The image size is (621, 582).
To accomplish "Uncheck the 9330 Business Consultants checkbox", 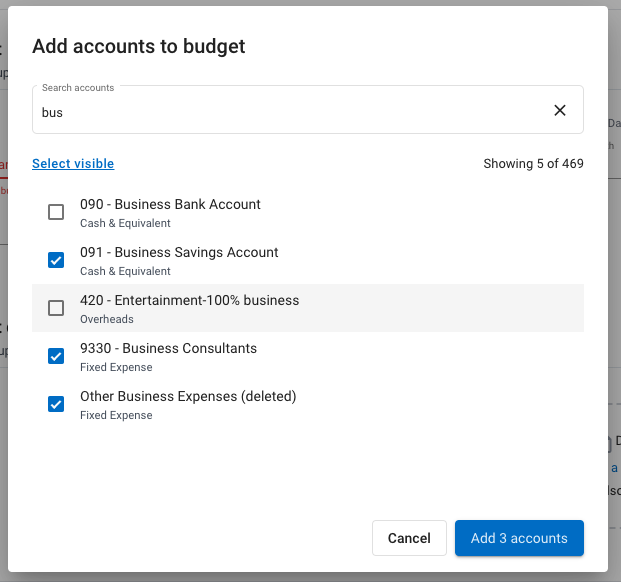I will pos(56,356).
